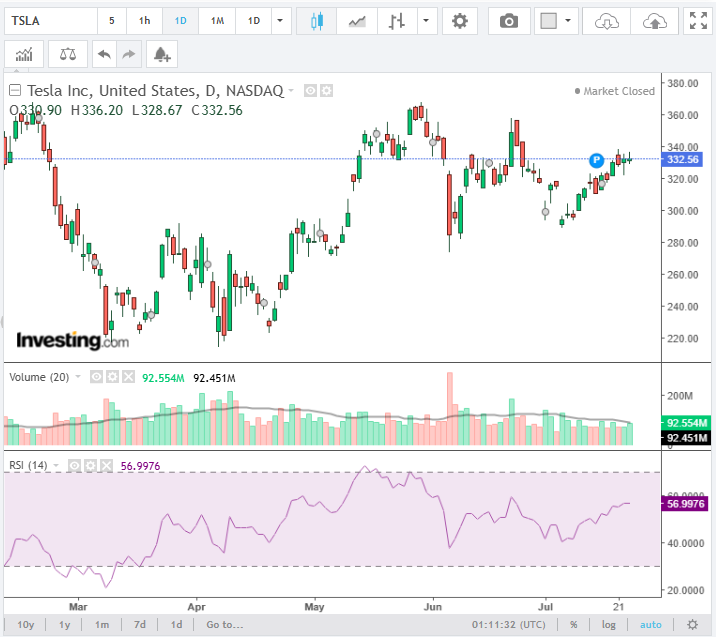Select second 1D interval button
This screenshot has width=716, height=637.
point(253,21)
